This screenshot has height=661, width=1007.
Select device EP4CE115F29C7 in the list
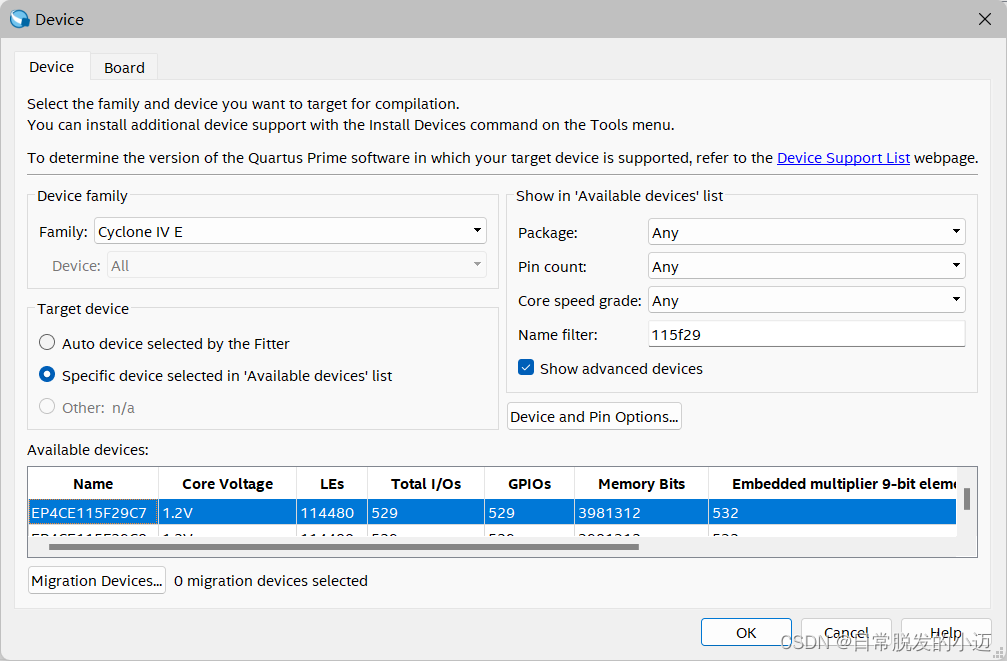click(x=94, y=513)
